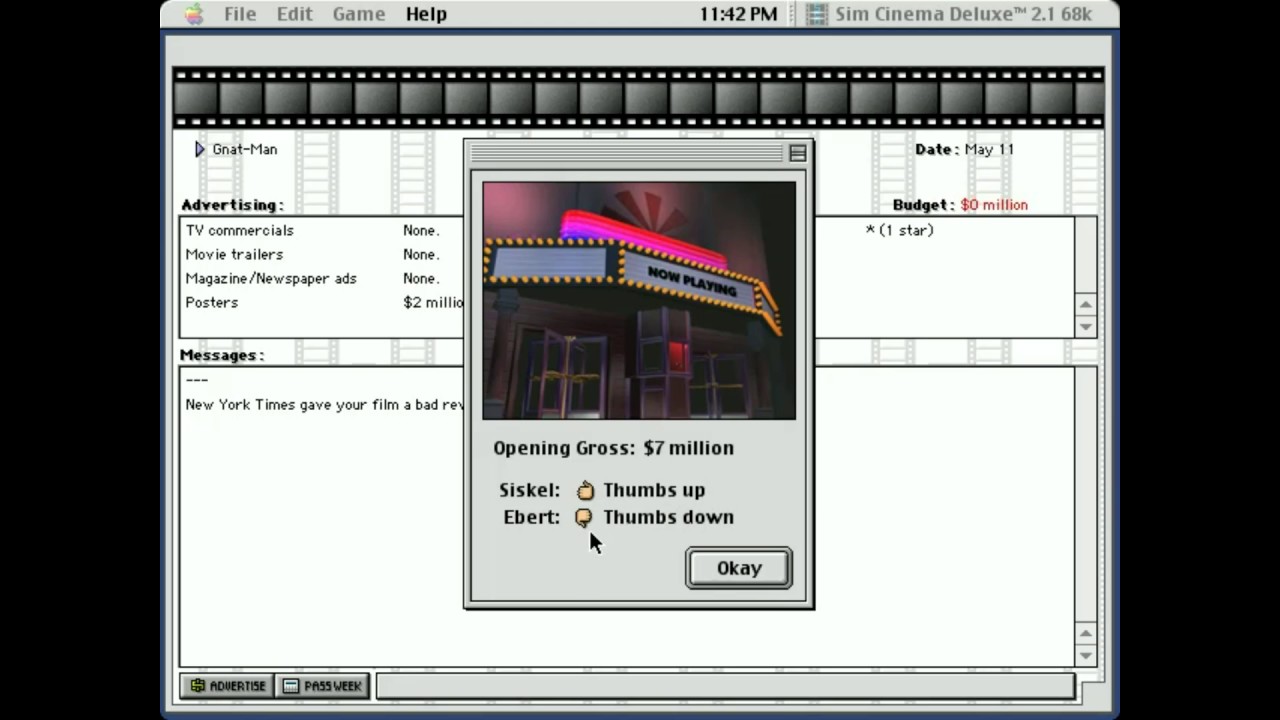
Task: Select the Posters advertising row
Action: [323, 302]
